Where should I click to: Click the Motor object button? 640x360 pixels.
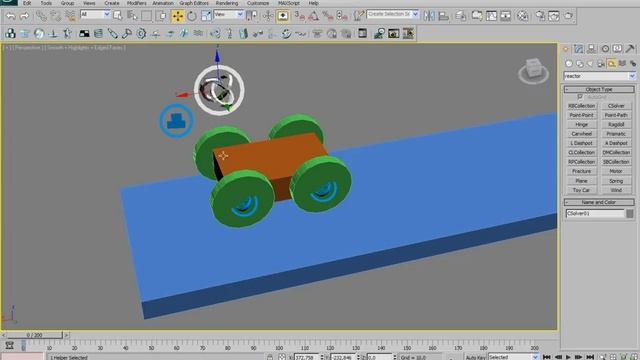[x=616, y=171]
